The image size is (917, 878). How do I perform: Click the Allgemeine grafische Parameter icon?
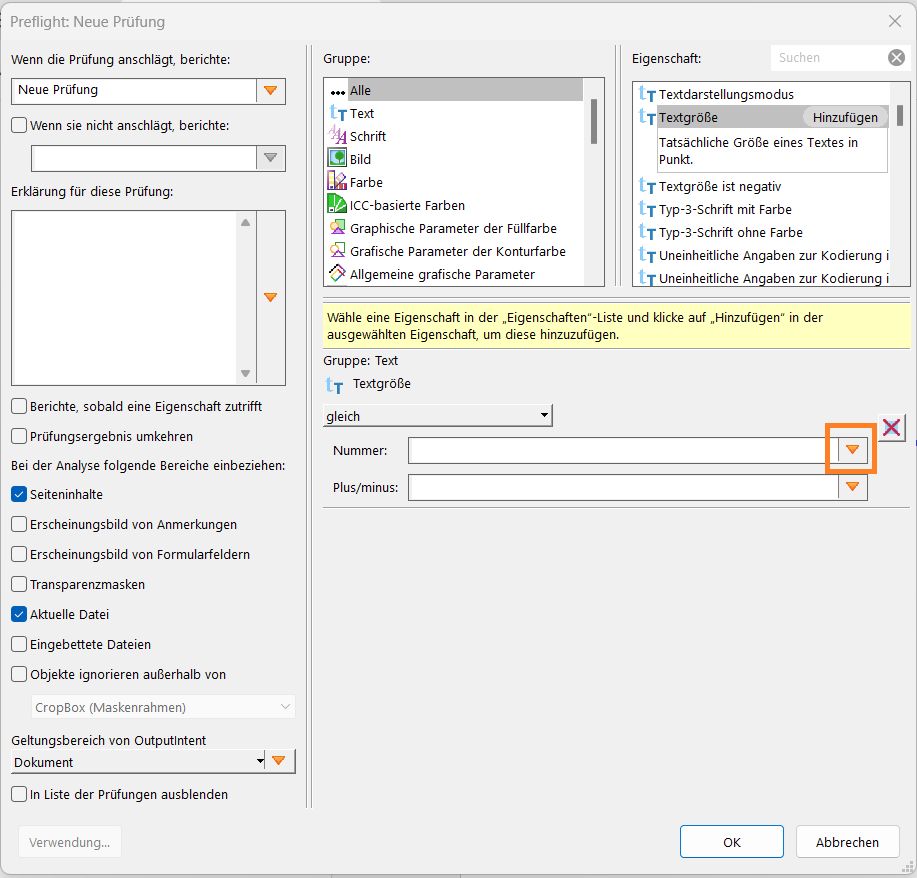click(x=337, y=273)
